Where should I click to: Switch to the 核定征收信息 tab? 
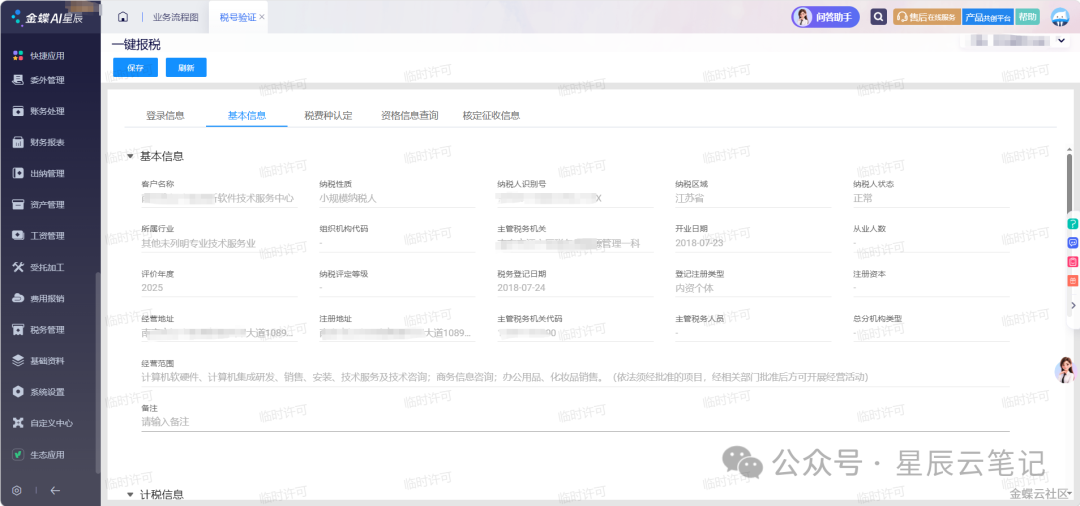click(x=491, y=116)
